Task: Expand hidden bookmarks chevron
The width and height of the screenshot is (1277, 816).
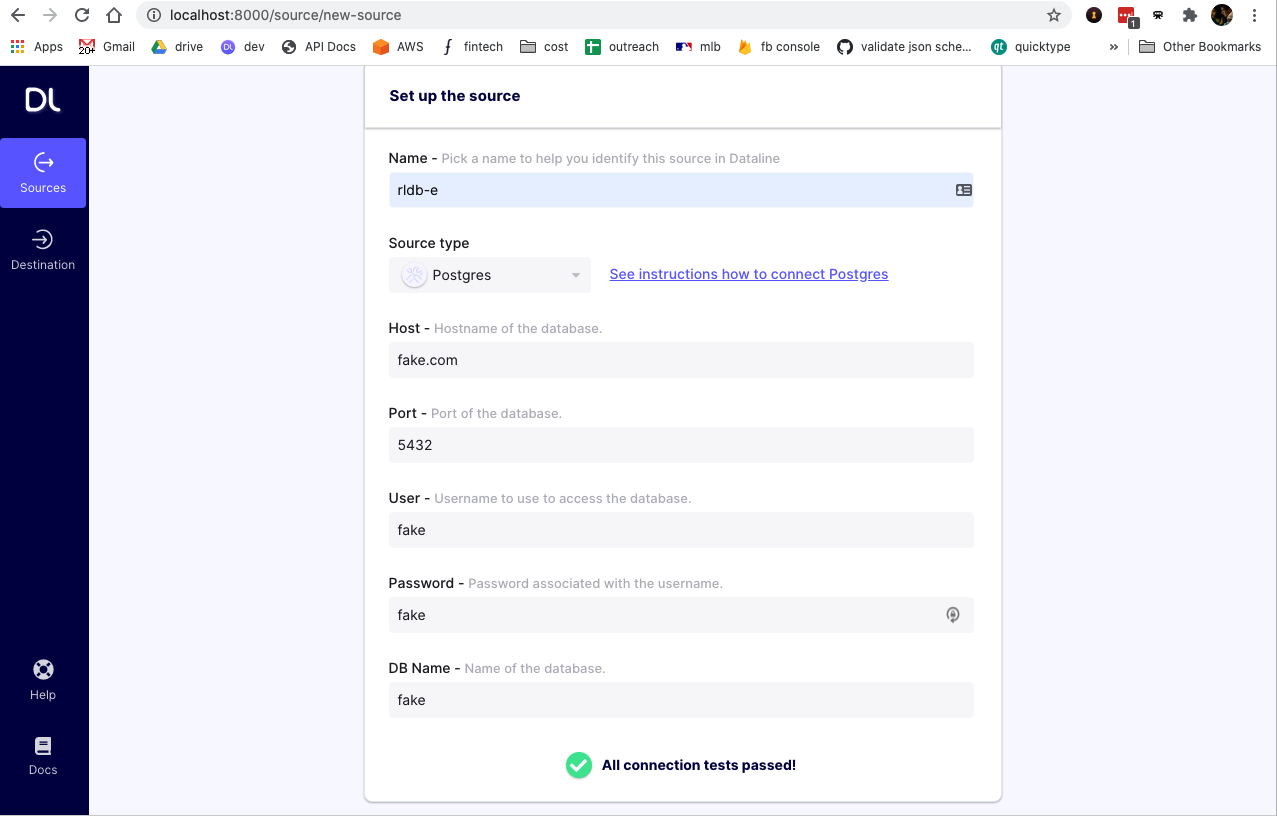Action: tap(1114, 46)
